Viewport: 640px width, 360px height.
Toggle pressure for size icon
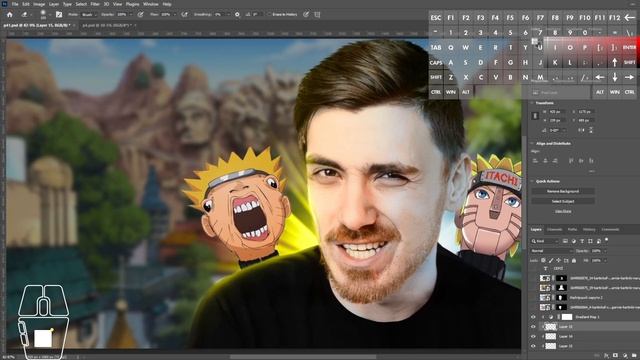tap(306, 14)
